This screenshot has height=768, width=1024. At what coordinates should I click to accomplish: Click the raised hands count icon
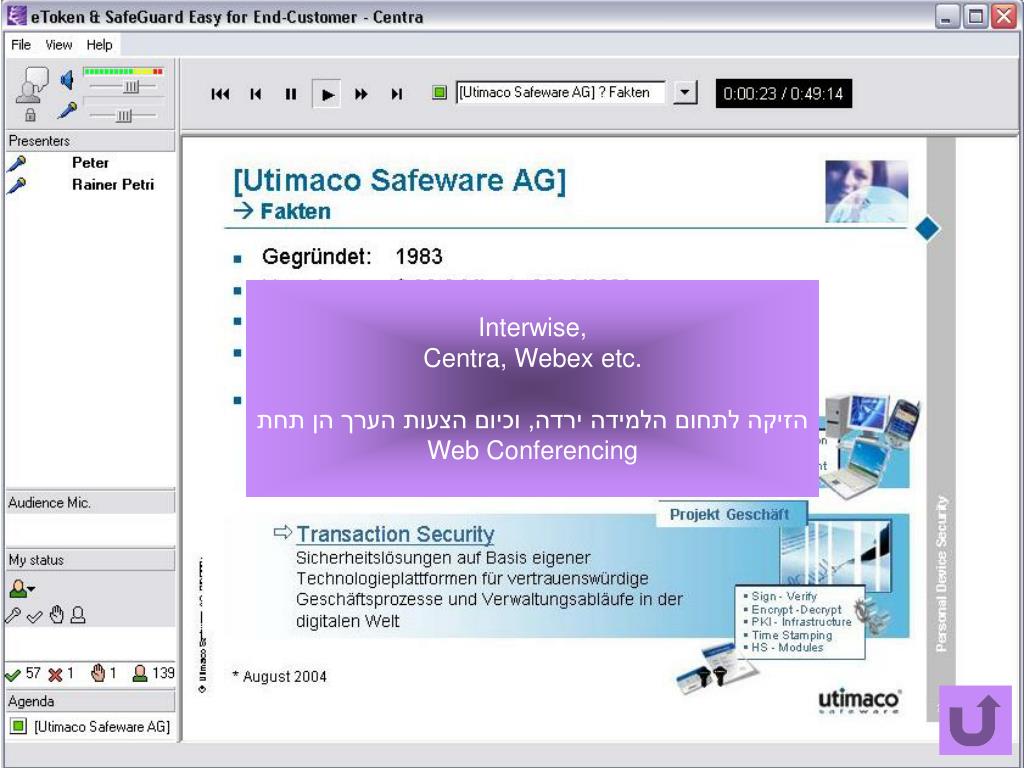coord(98,673)
